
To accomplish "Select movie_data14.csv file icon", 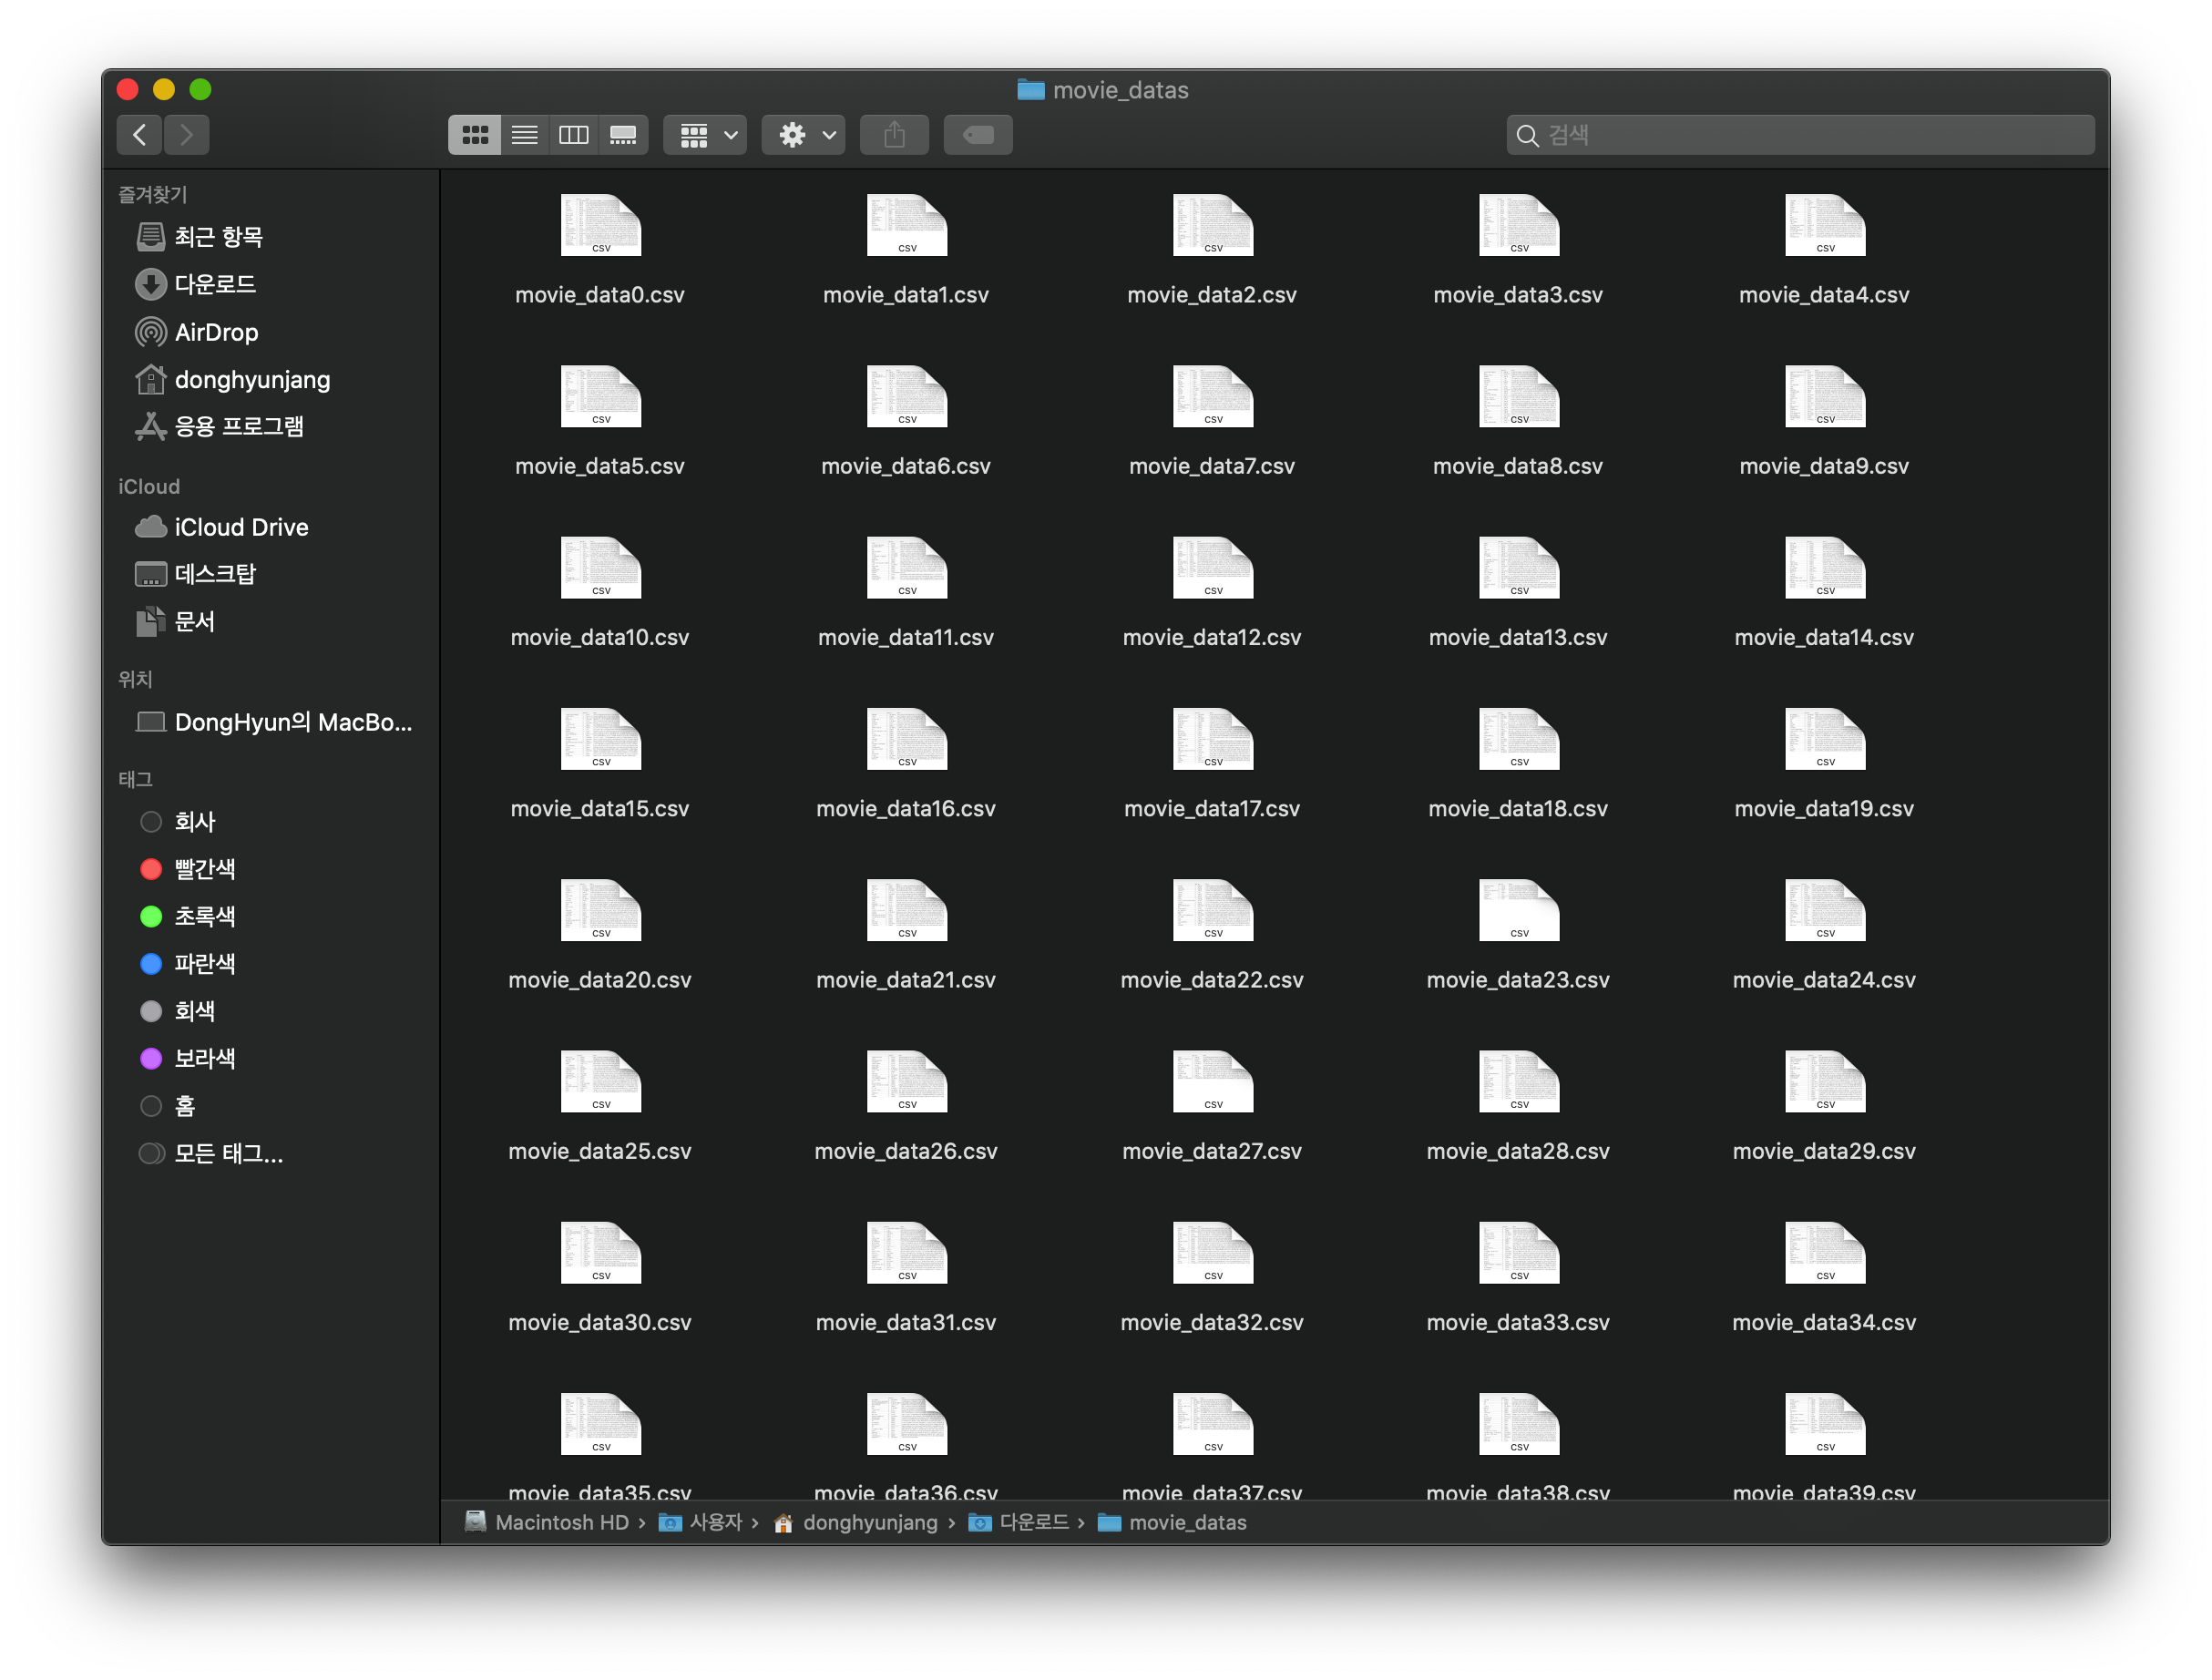I will tap(1824, 568).
